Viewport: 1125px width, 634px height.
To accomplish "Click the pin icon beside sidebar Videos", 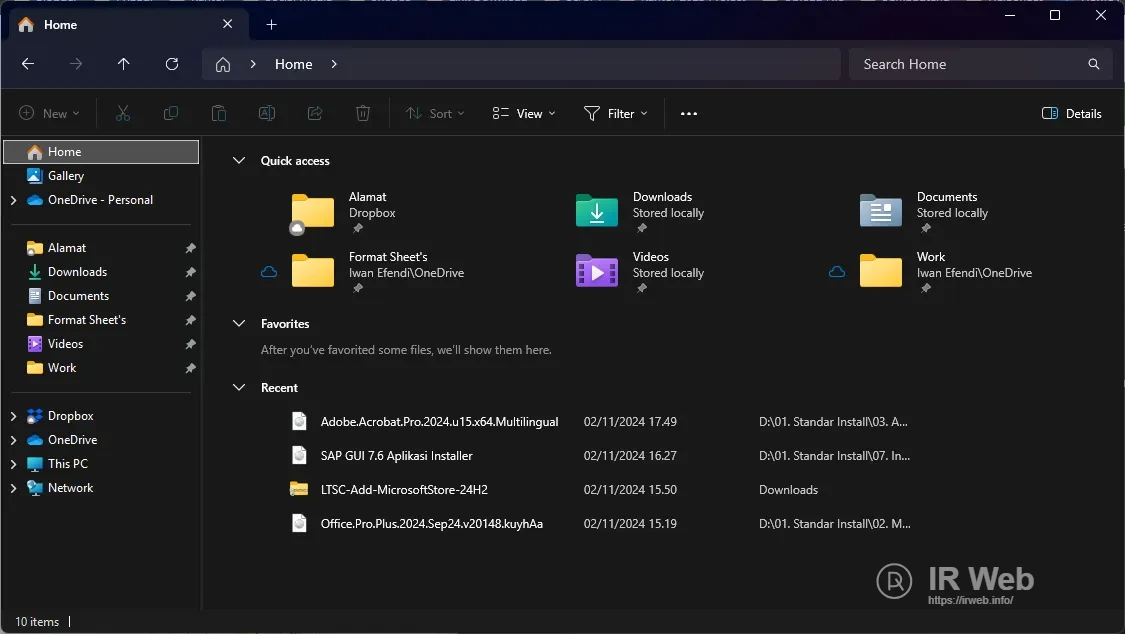I will [190, 344].
